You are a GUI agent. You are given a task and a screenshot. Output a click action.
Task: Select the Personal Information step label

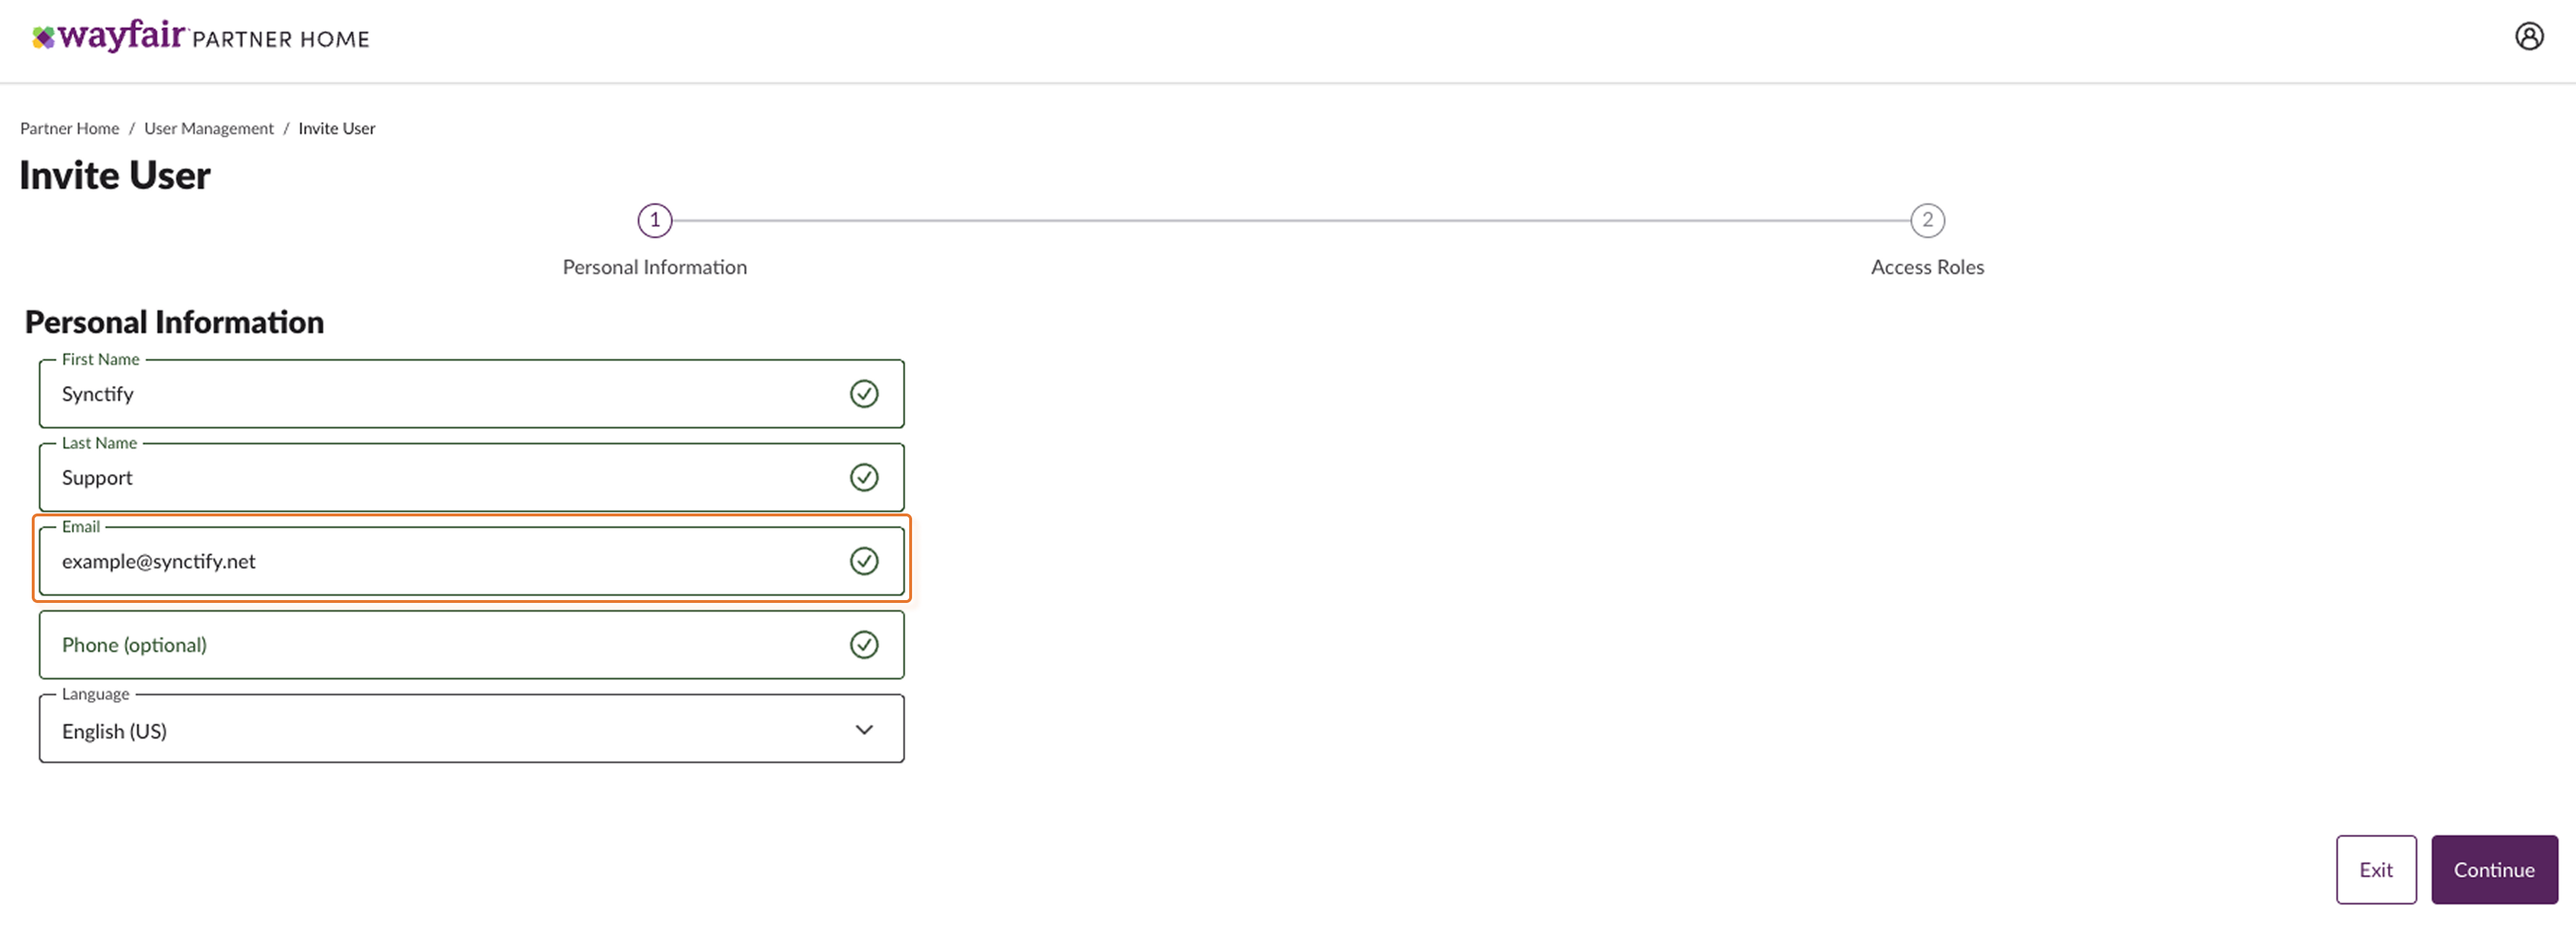[x=654, y=267]
